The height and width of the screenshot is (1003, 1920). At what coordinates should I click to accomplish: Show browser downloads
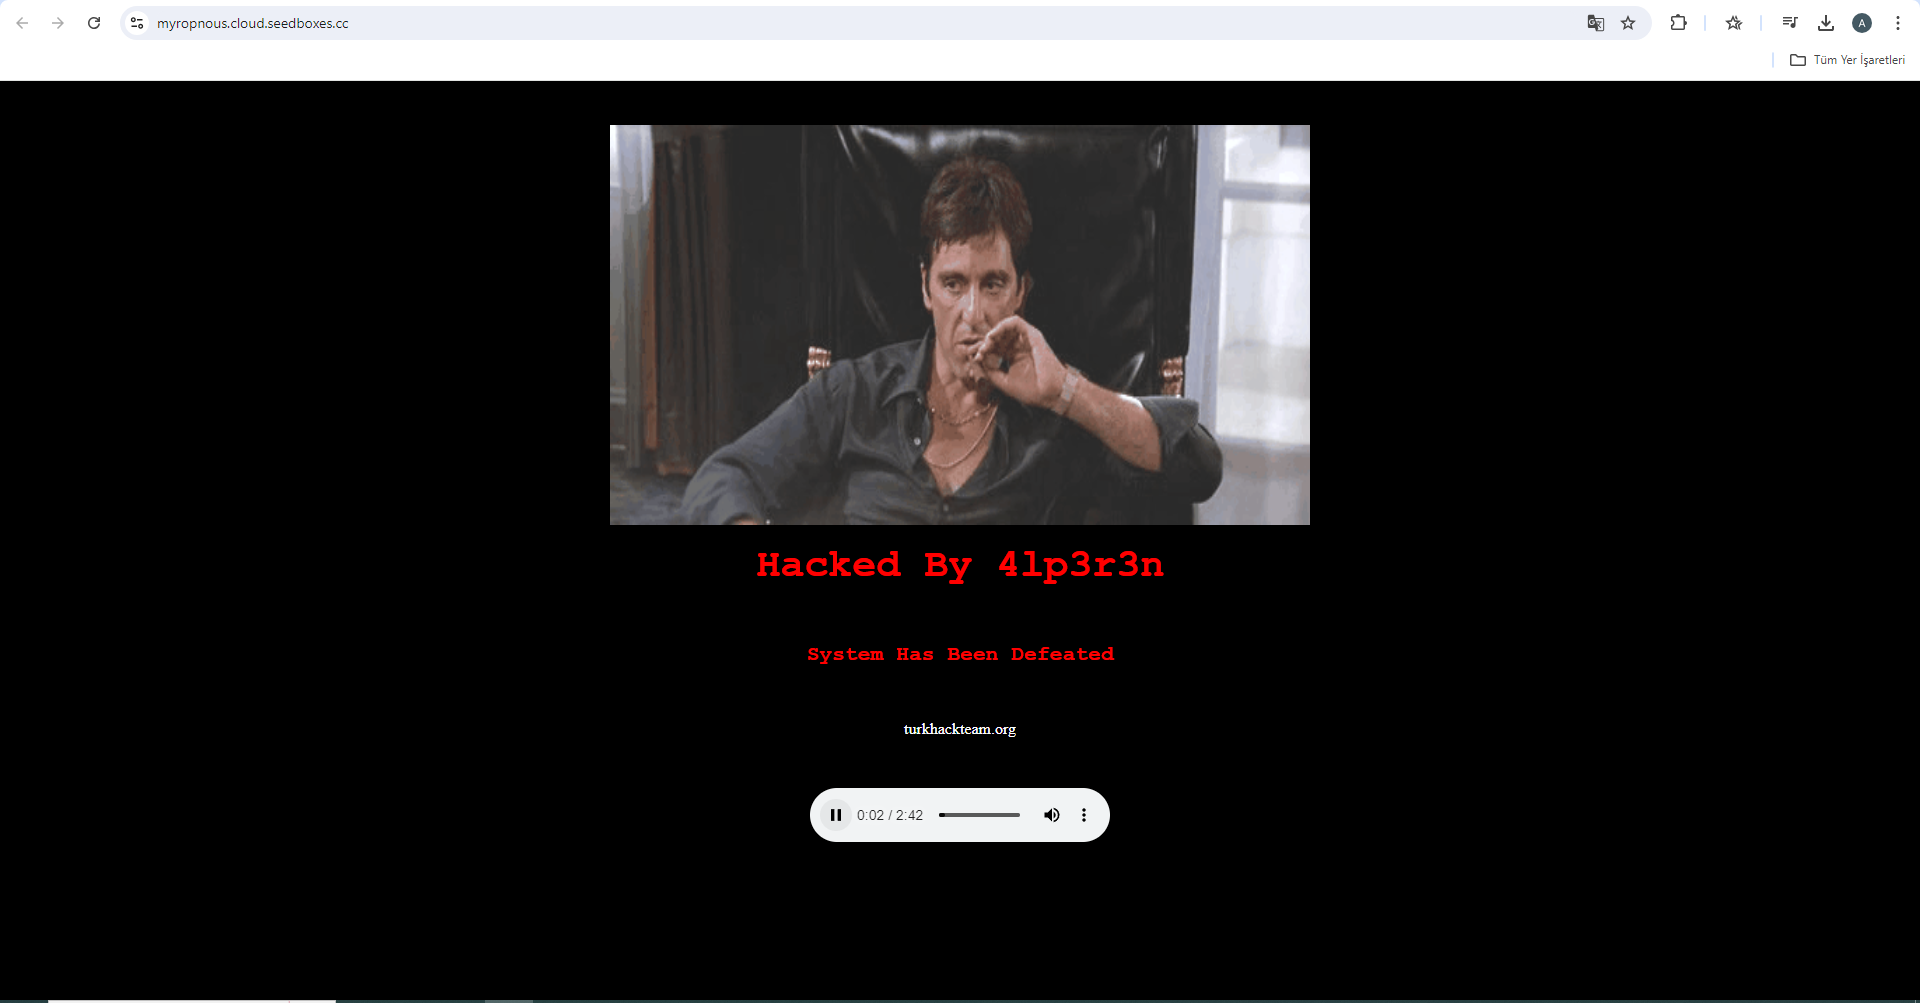click(x=1826, y=23)
